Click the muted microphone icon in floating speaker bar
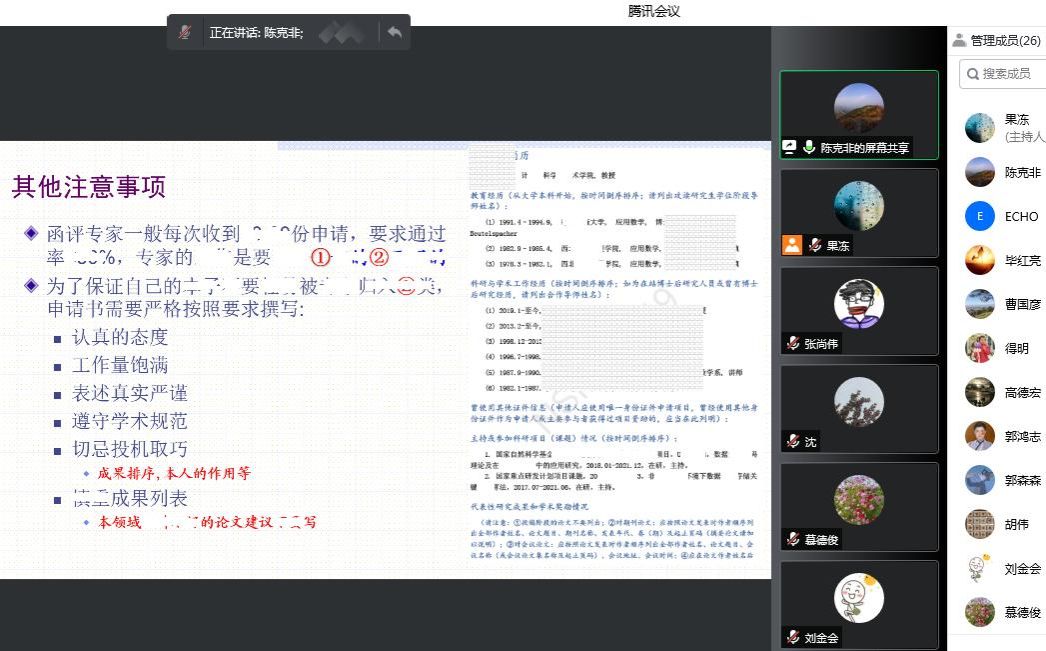 (185, 32)
